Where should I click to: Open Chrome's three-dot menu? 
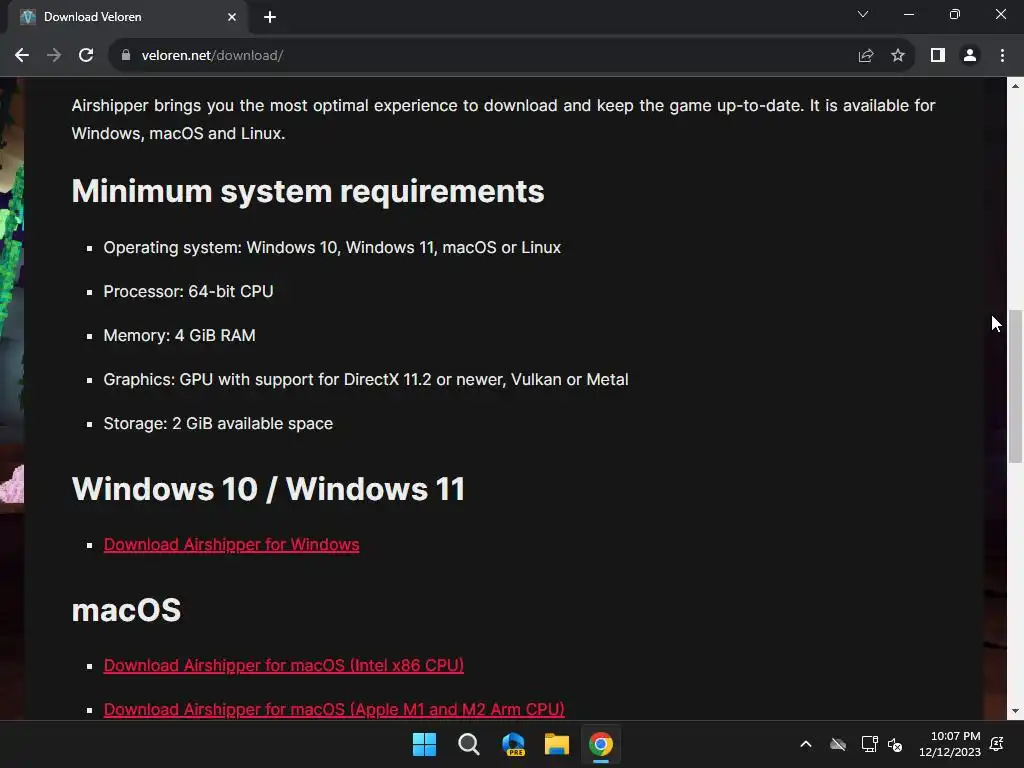coord(1002,56)
